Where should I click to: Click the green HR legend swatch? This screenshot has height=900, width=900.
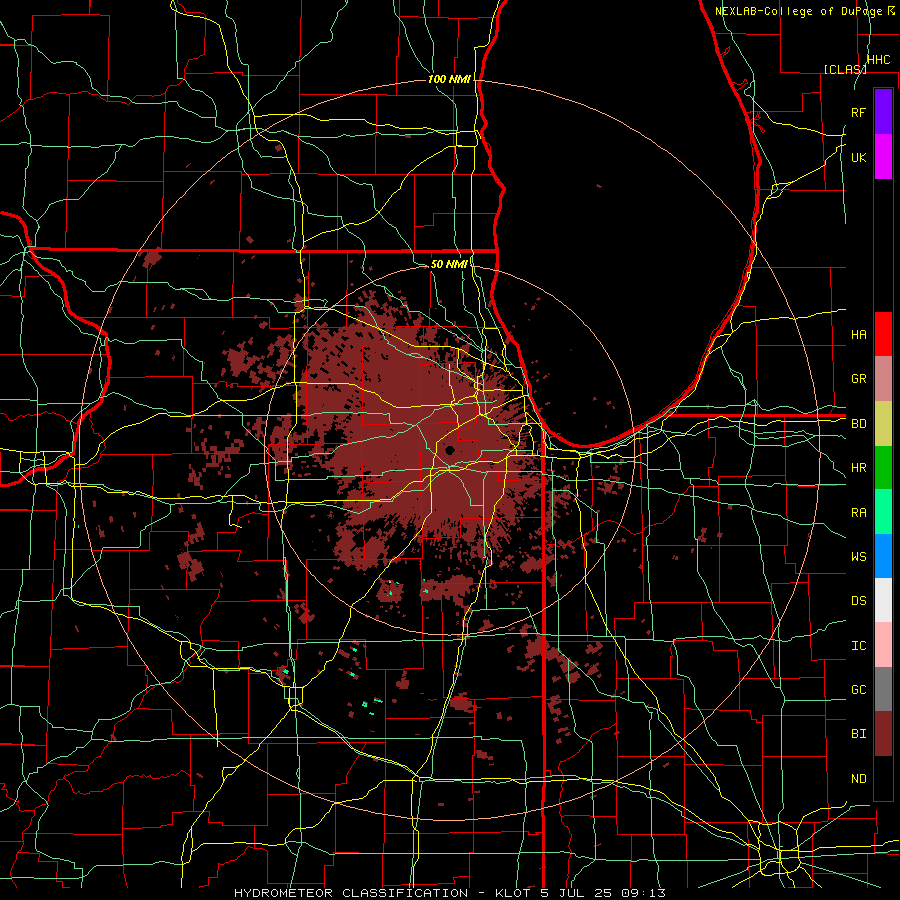pos(883,467)
